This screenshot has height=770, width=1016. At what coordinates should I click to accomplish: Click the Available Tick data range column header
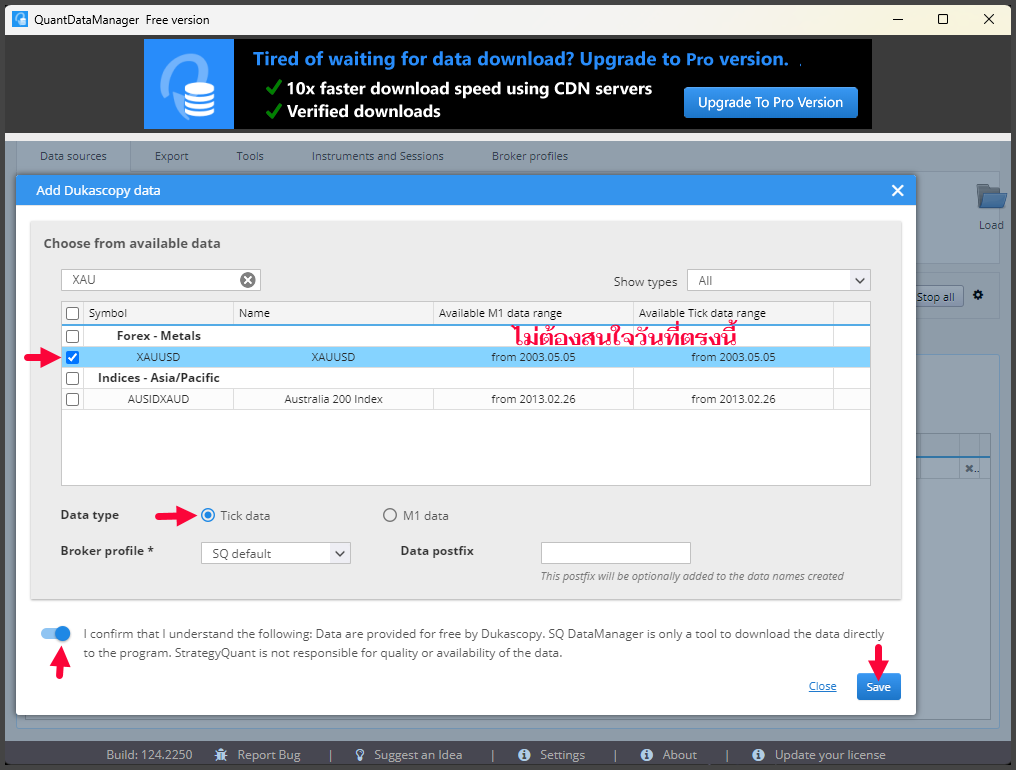733,313
